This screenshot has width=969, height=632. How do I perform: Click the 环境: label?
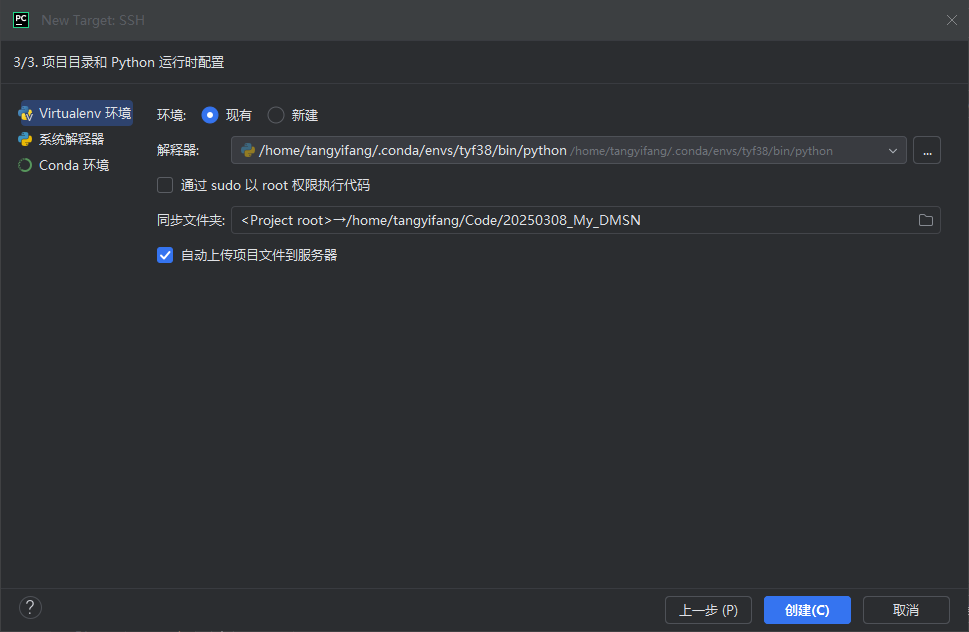(172, 115)
